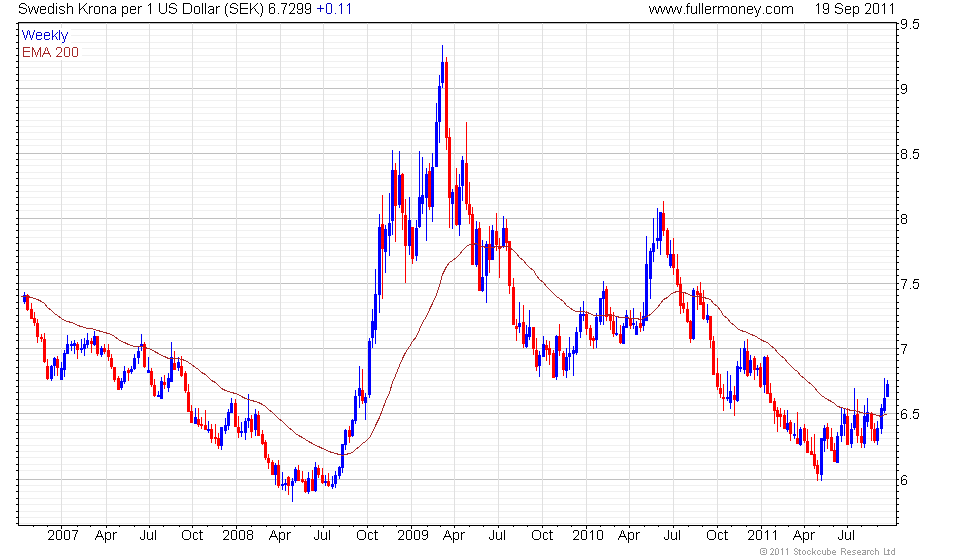Click the 8.5 y-axis label
980x560 pixels.
(909, 154)
